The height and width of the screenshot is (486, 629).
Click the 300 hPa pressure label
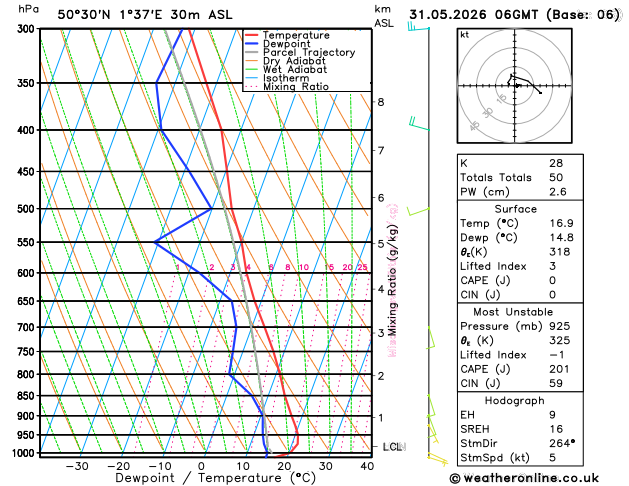pyautogui.click(x=28, y=29)
